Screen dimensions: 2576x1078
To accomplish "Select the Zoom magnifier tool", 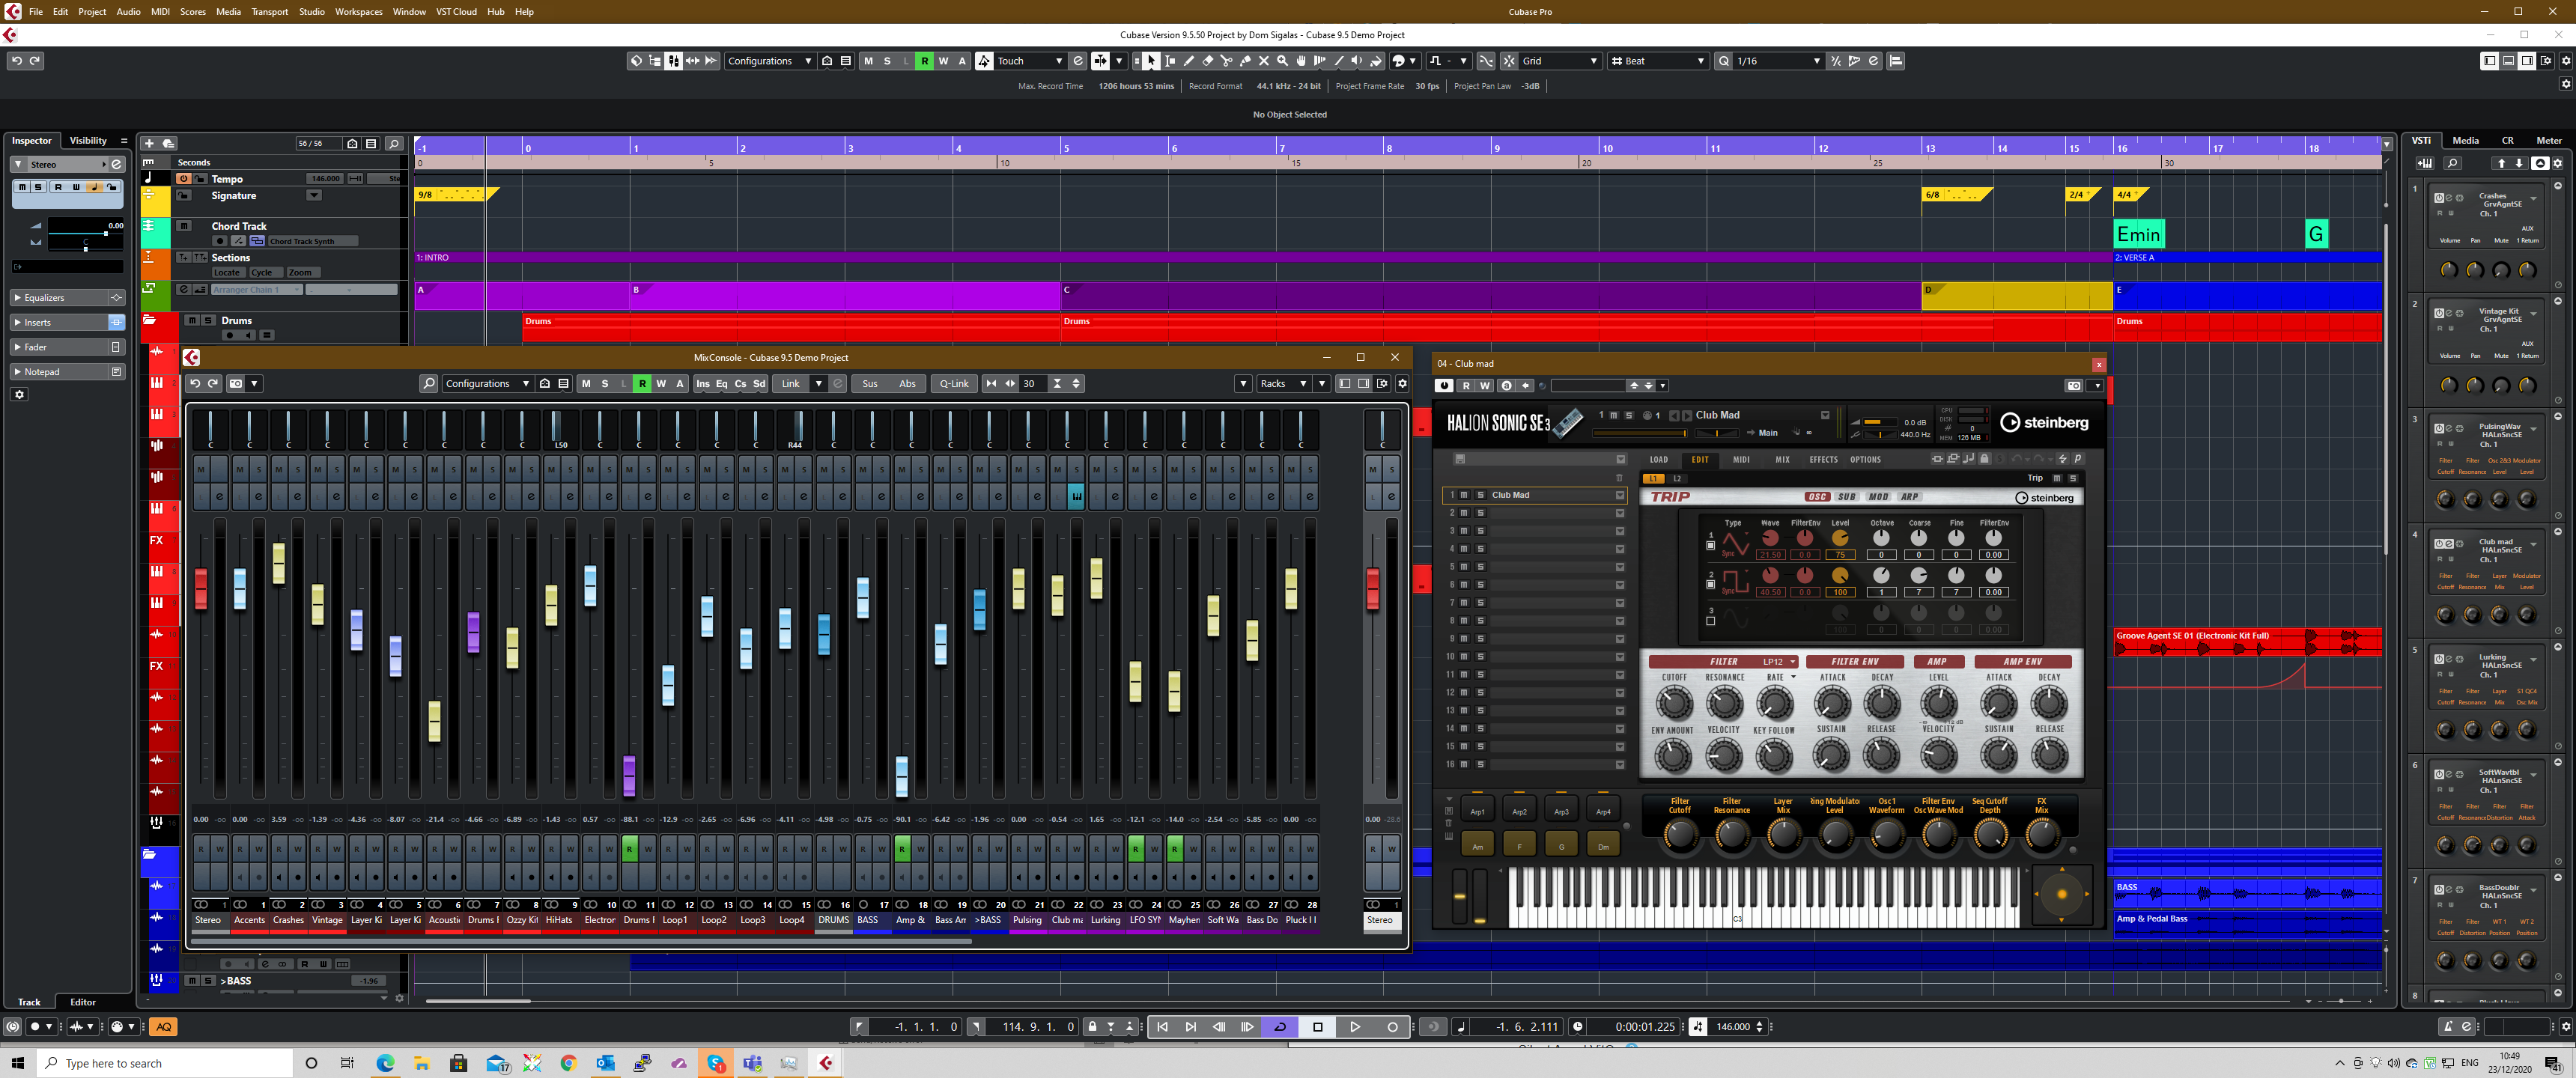I will pyautogui.click(x=1282, y=61).
